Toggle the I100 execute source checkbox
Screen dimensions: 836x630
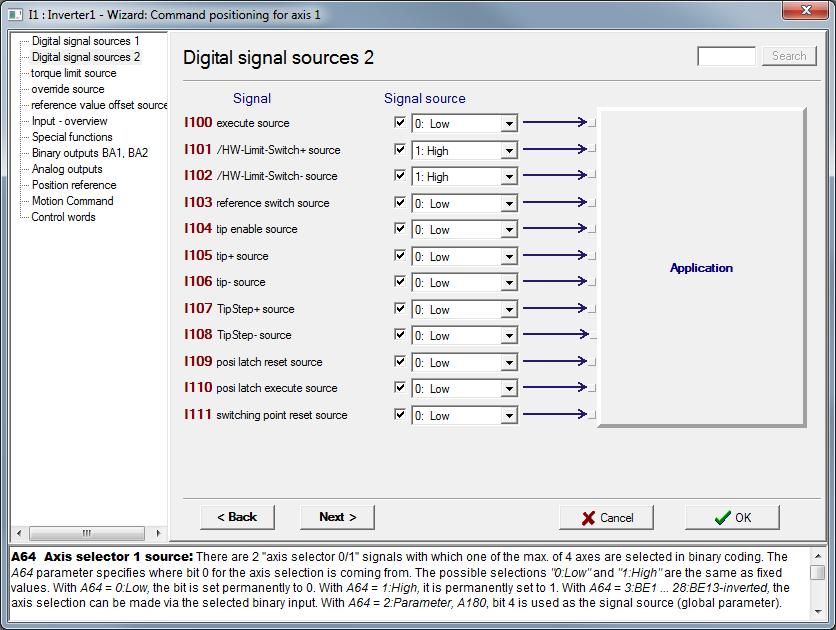399,123
